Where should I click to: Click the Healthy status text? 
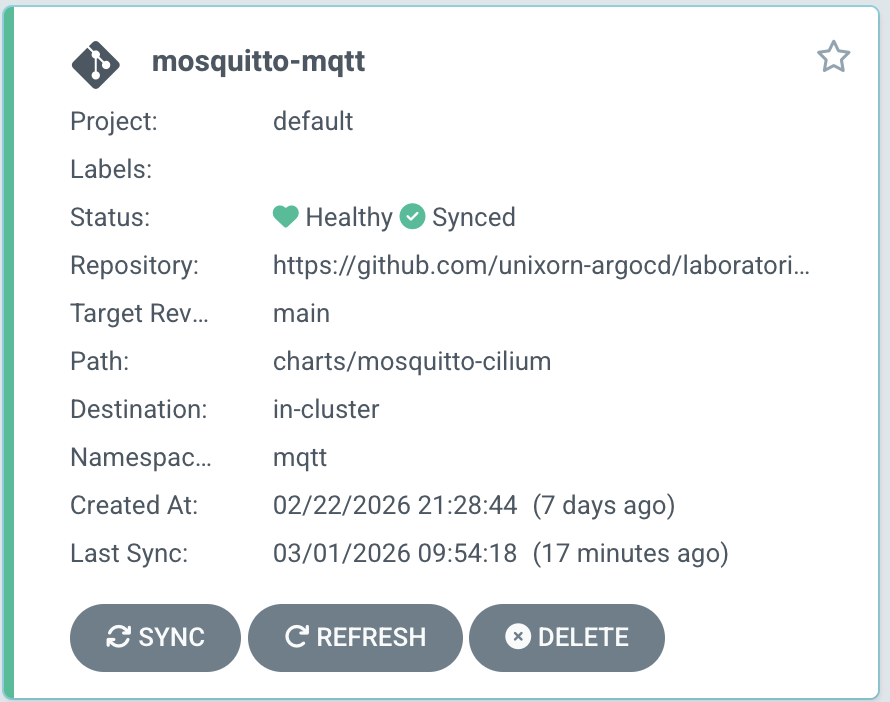click(349, 217)
